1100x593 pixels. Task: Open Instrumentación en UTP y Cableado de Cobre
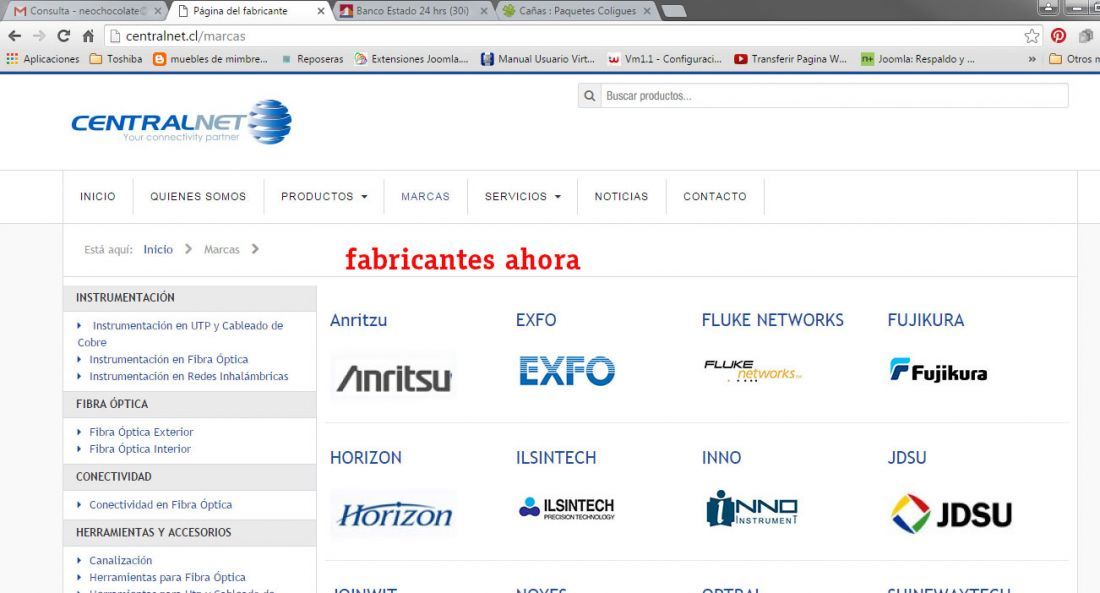[180, 333]
